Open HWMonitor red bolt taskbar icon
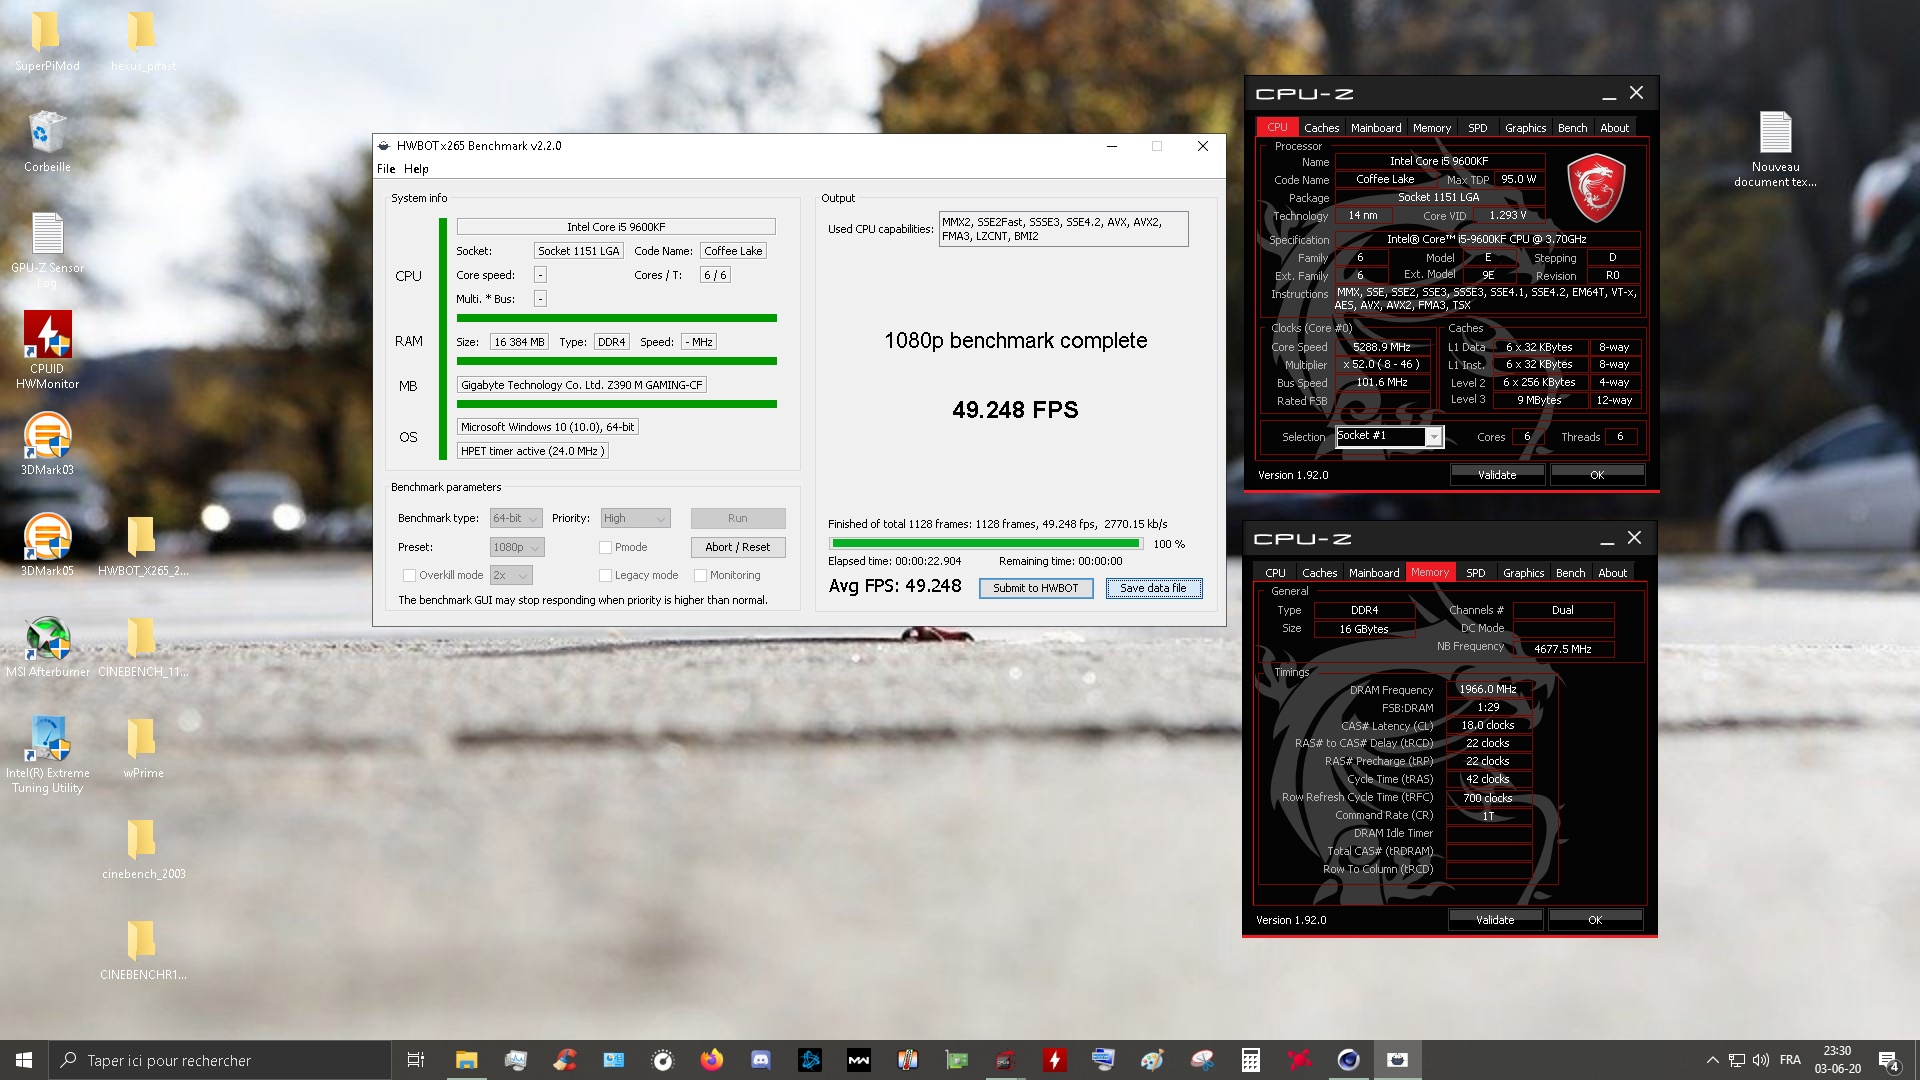Viewport: 1920px width, 1080px height. pos(1055,1060)
